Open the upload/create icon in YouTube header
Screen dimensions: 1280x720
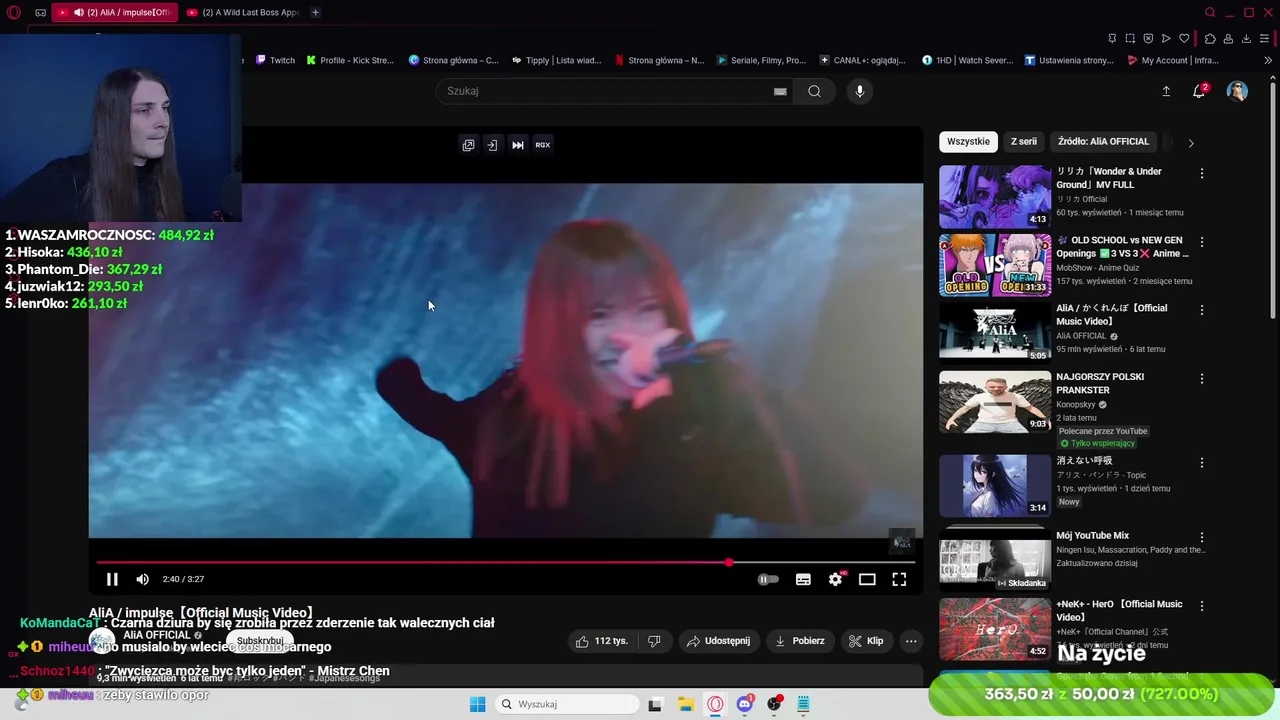(x=1166, y=91)
